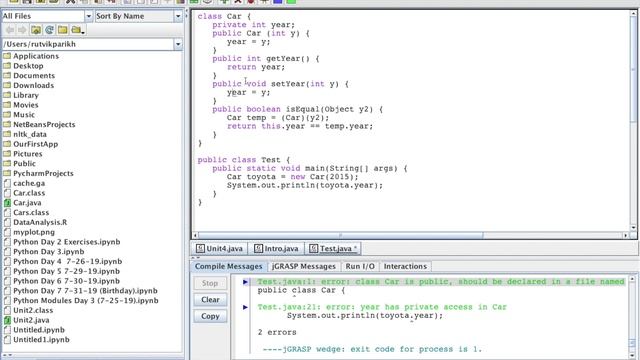Select the OurFirstApp folder

(x=36, y=144)
